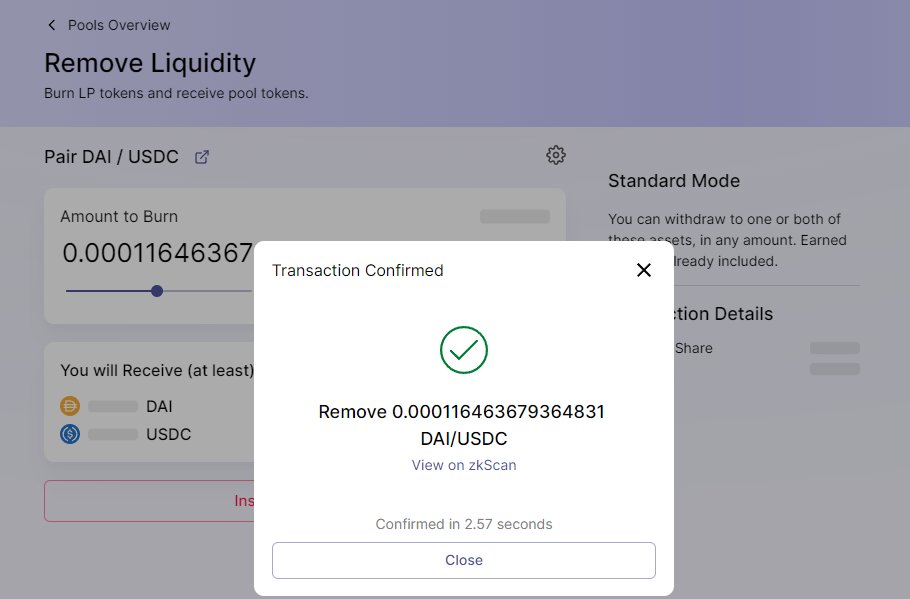Go back to Pools Overview
This screenshot has height=599, width=910.
(x=119, y=25)
